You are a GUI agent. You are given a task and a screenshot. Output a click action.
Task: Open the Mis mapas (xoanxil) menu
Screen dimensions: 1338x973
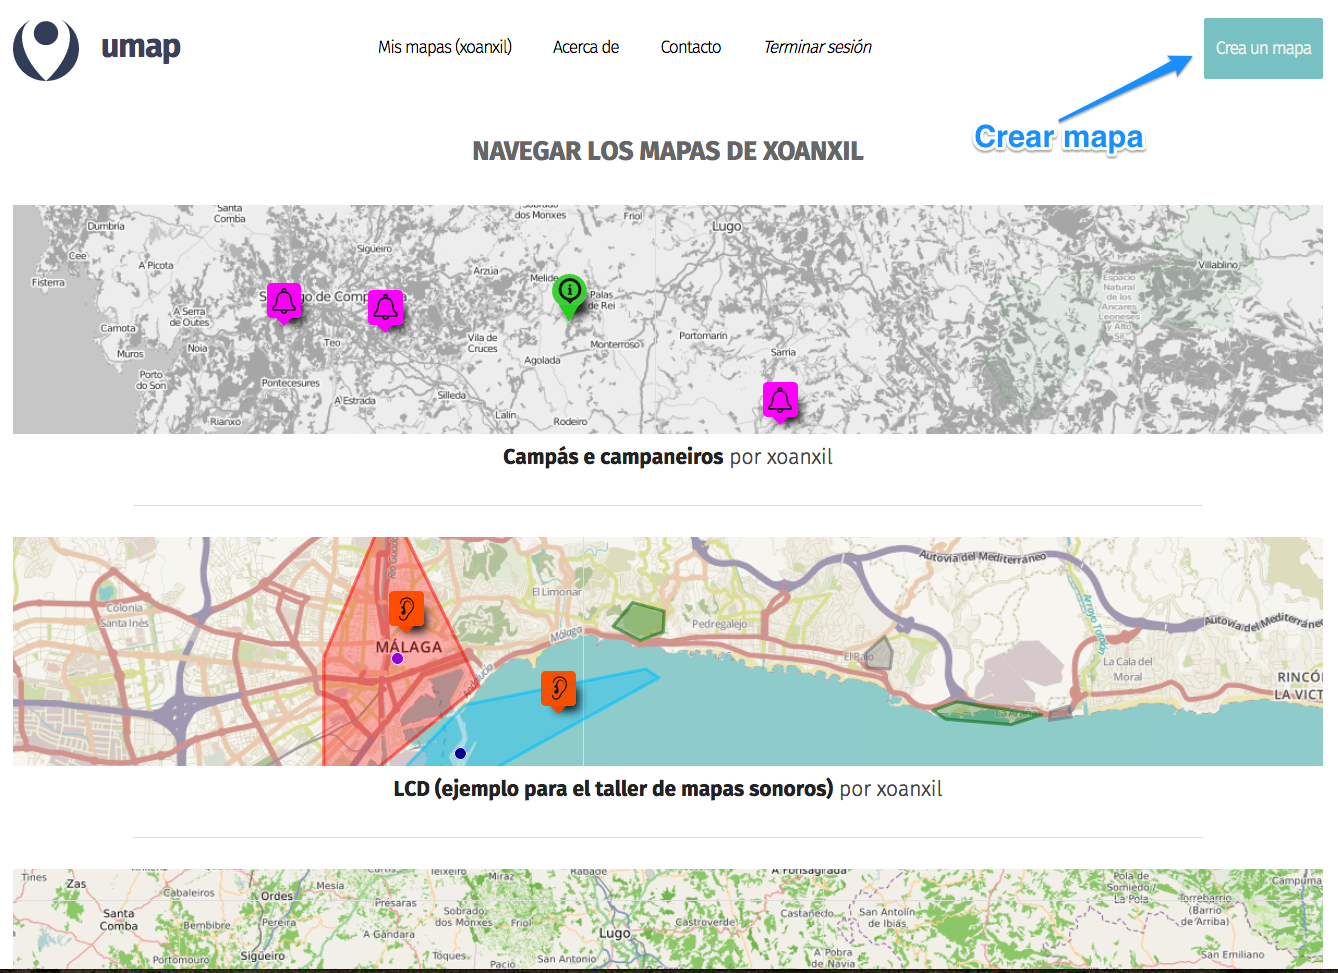click(444, 46)
